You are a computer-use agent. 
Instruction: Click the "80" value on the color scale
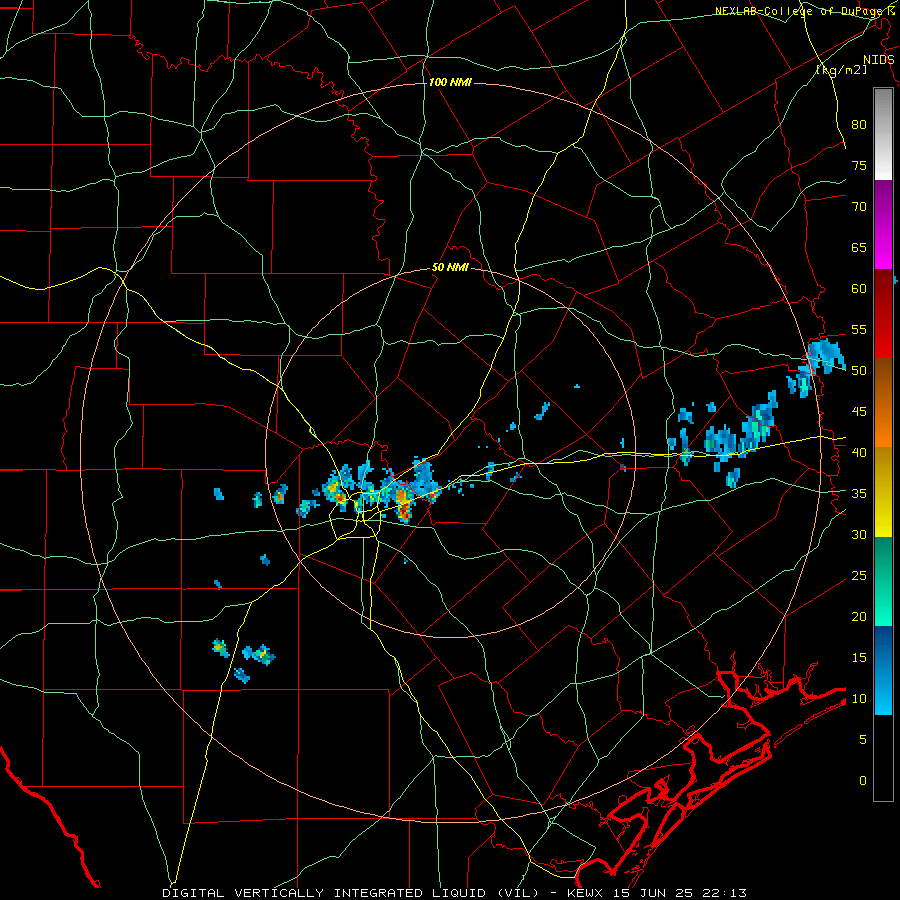(859, 125)
